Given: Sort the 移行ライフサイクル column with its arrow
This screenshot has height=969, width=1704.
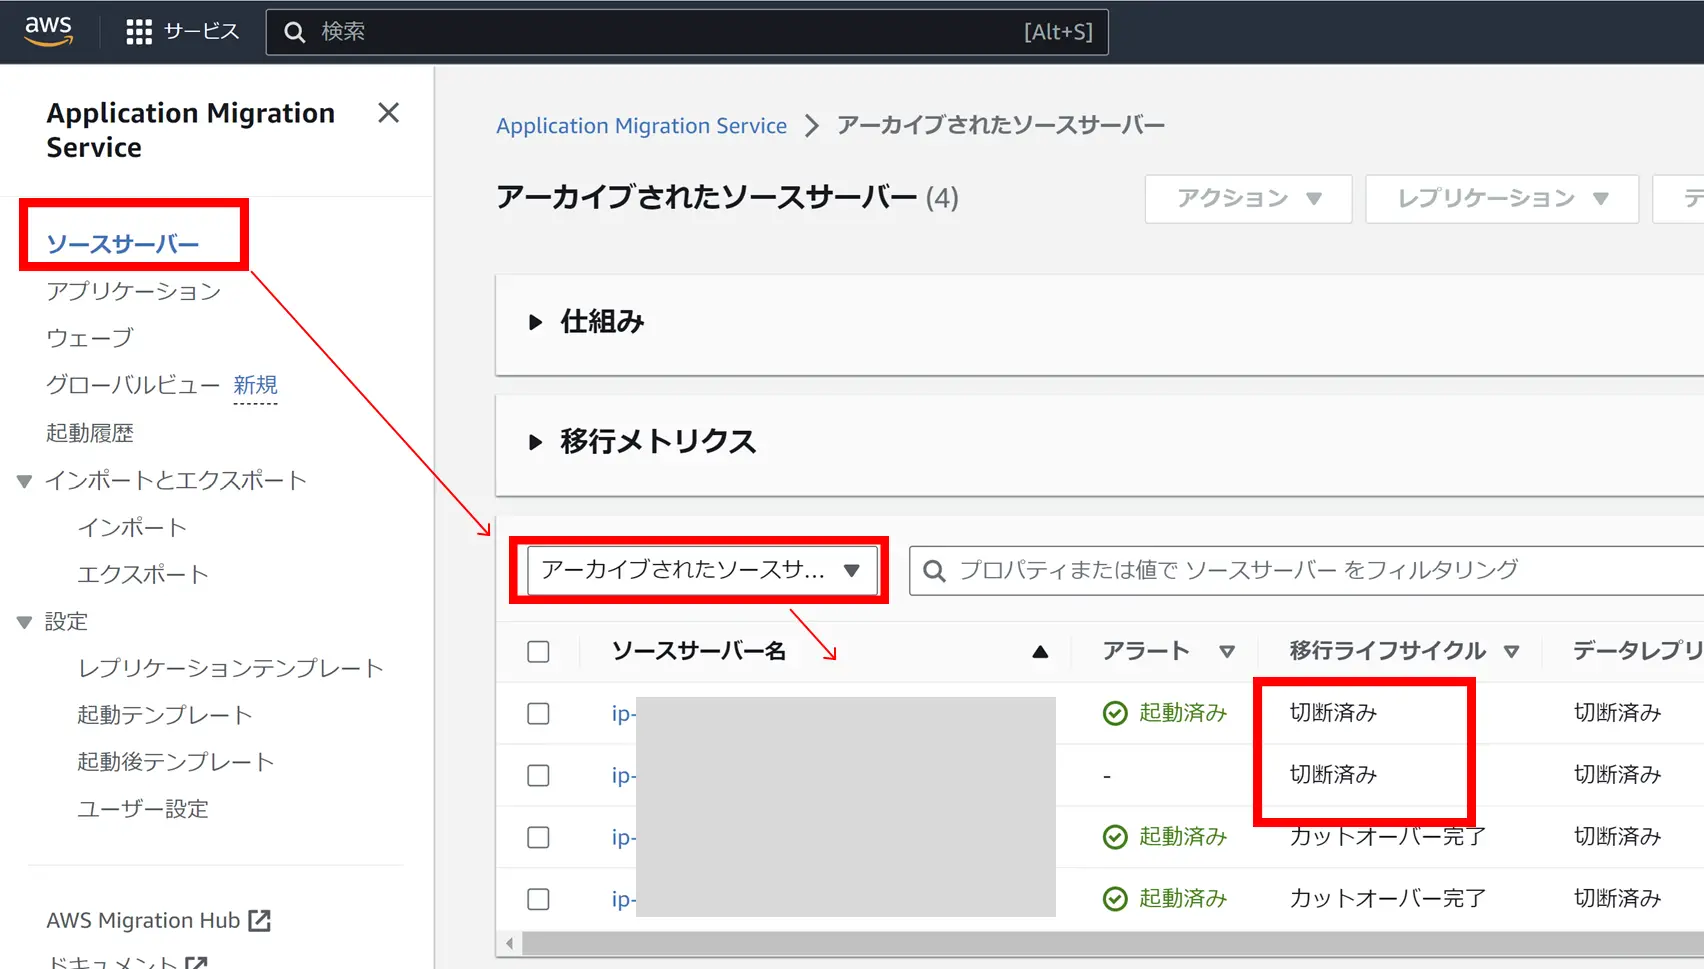Looking at the screenshot, I should (x=1511, y=652).
